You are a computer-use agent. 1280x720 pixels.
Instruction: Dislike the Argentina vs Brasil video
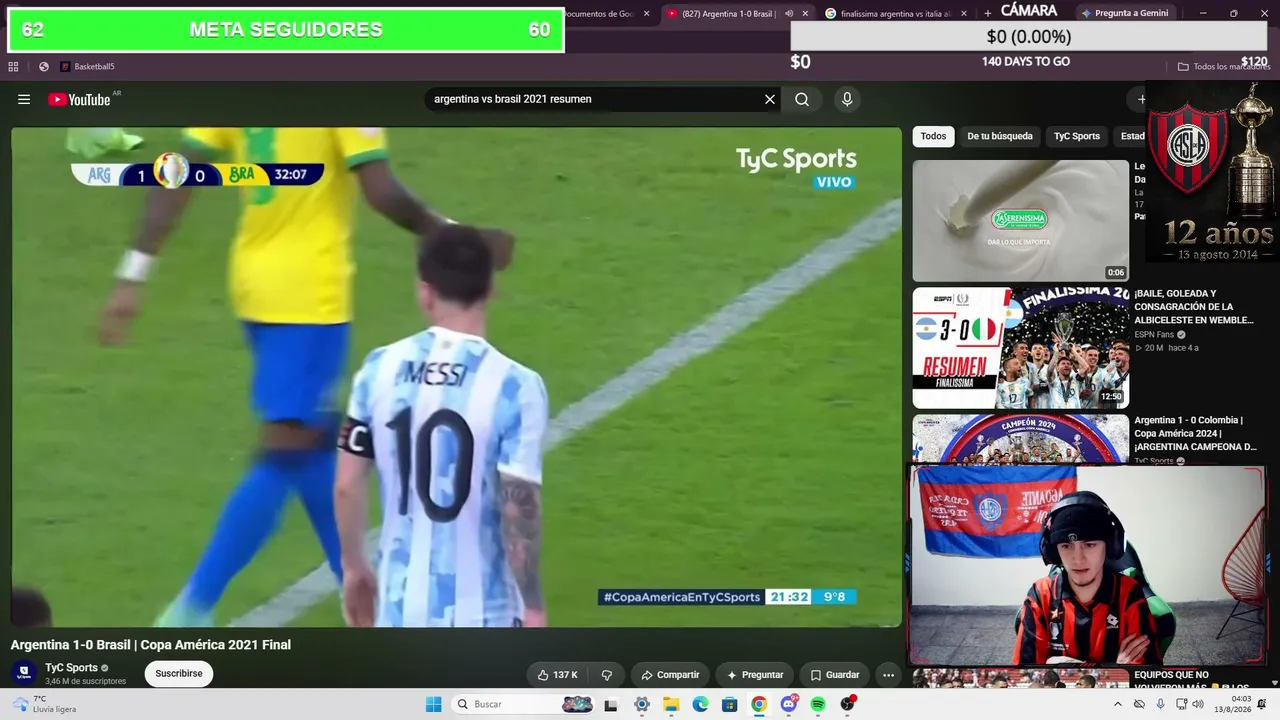(606, 675)
